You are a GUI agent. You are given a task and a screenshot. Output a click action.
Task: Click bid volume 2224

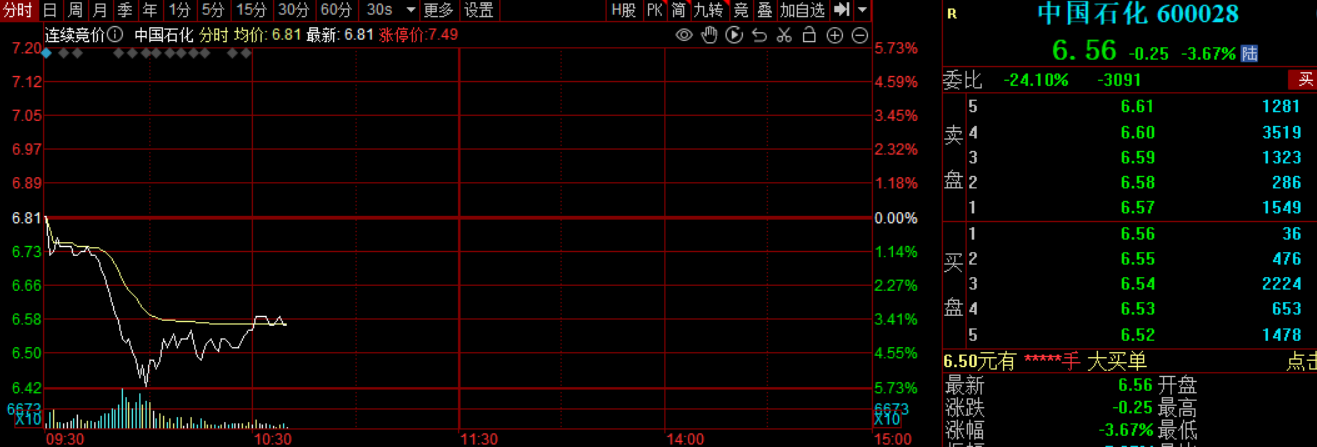(1282, 284)
